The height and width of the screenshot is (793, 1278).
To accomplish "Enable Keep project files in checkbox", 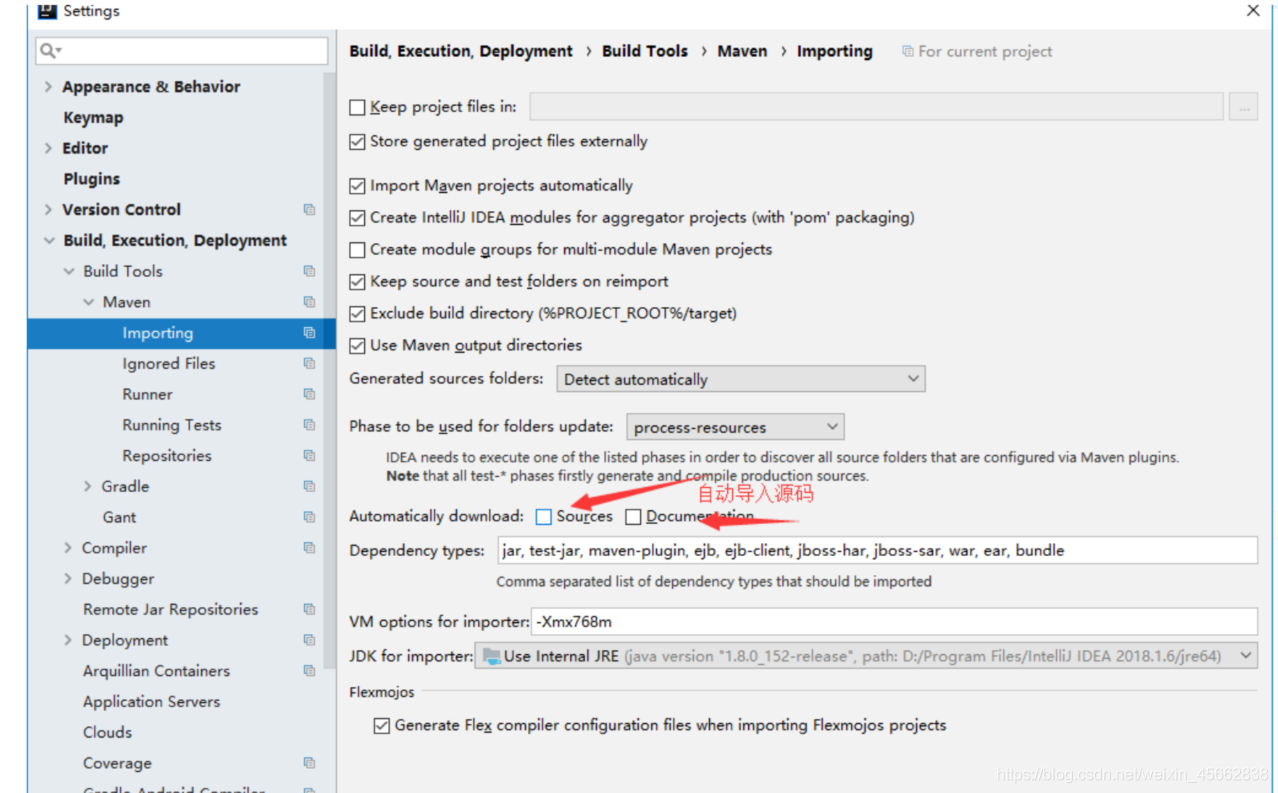I will click(x=357, y=108).
